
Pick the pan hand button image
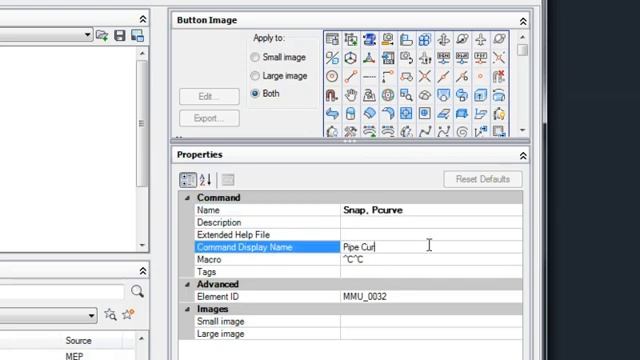pos(351,95)
